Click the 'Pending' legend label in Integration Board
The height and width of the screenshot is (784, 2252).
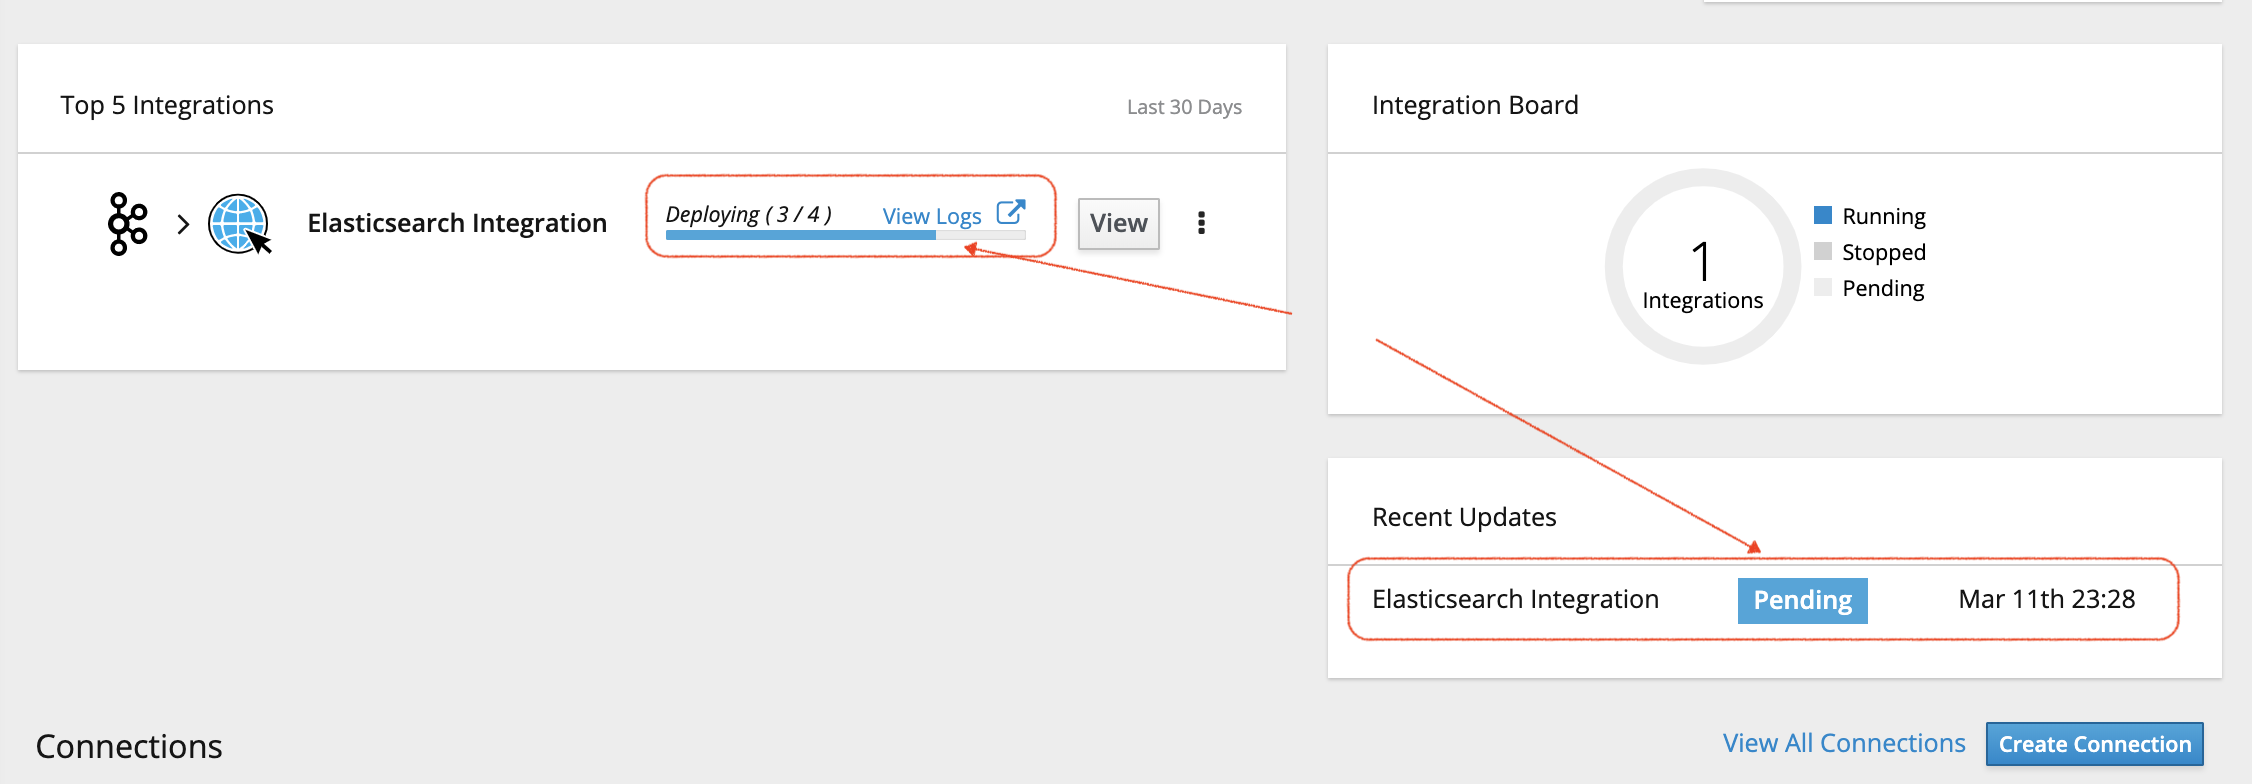[1883, 288]
